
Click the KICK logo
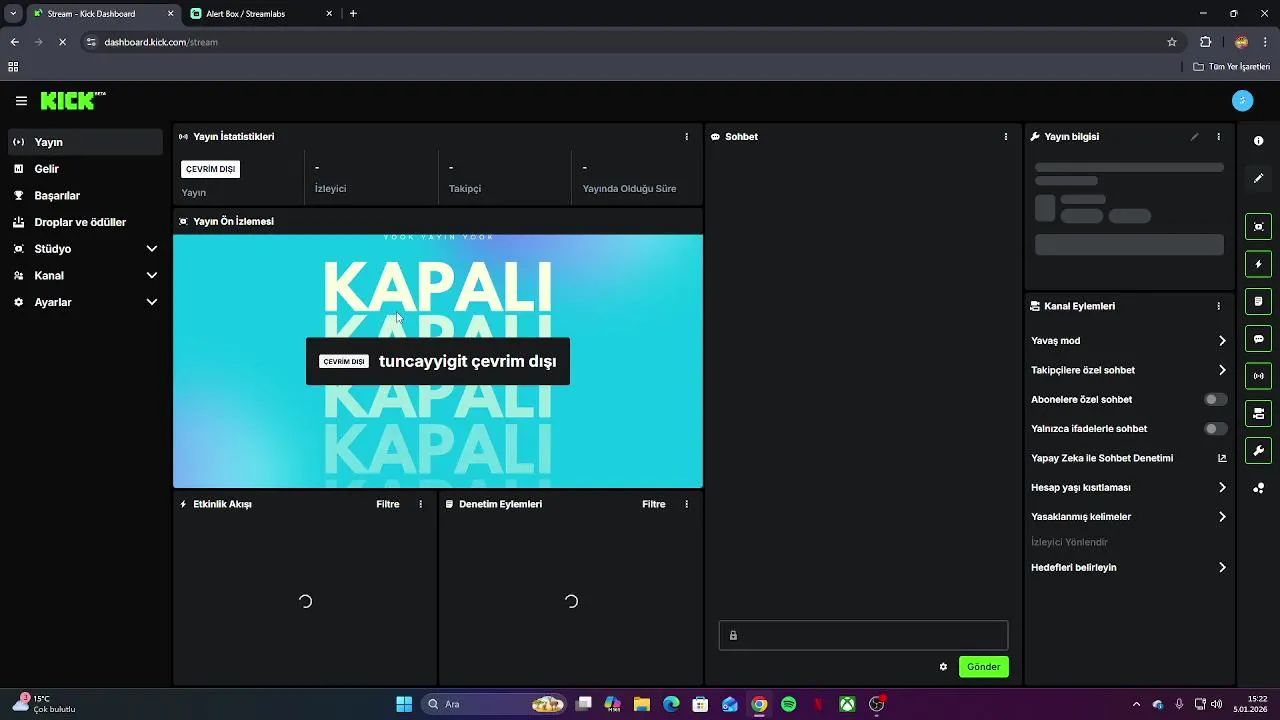pyautogui.click(x=72, y=101)
